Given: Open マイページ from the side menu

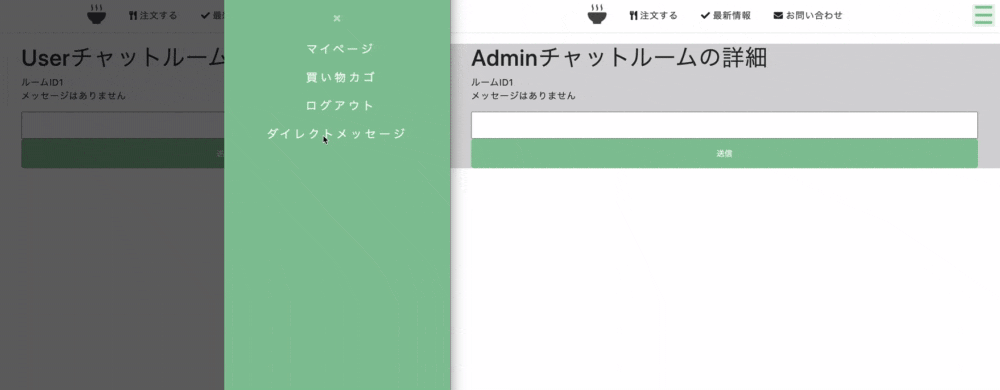Looking at the screenshot, I should [x=339, y=49].
